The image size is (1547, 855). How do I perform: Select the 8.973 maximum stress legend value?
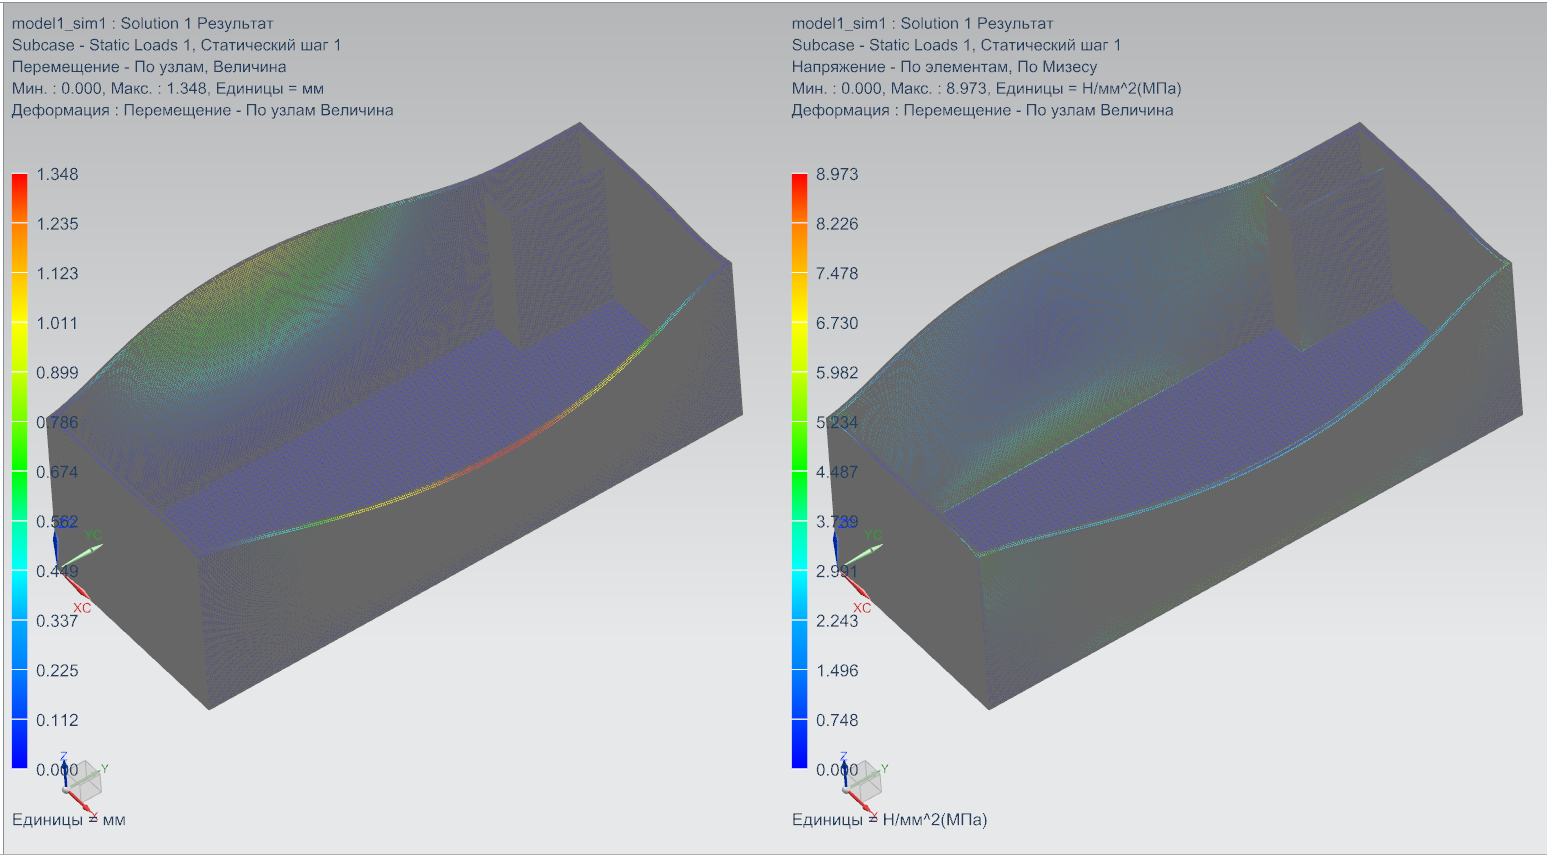(837, 174)
